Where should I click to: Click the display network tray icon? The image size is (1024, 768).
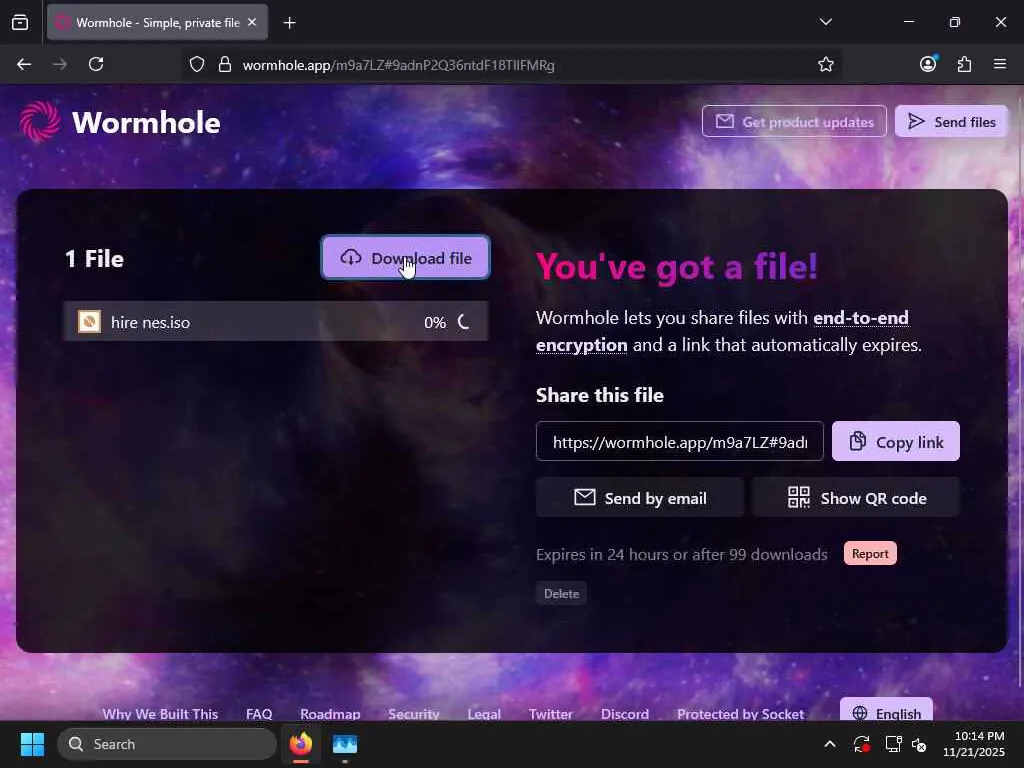893,744
